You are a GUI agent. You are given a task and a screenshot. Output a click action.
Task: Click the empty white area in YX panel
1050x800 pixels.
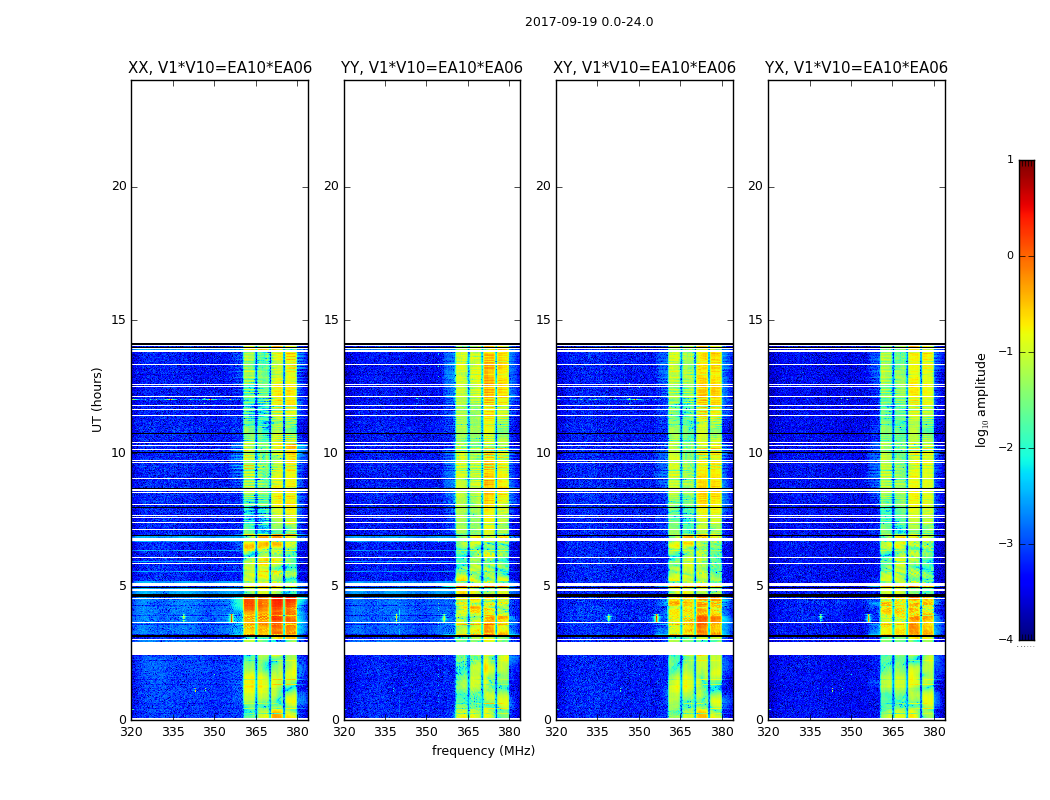pyautogui.click(x=856, y=210)
